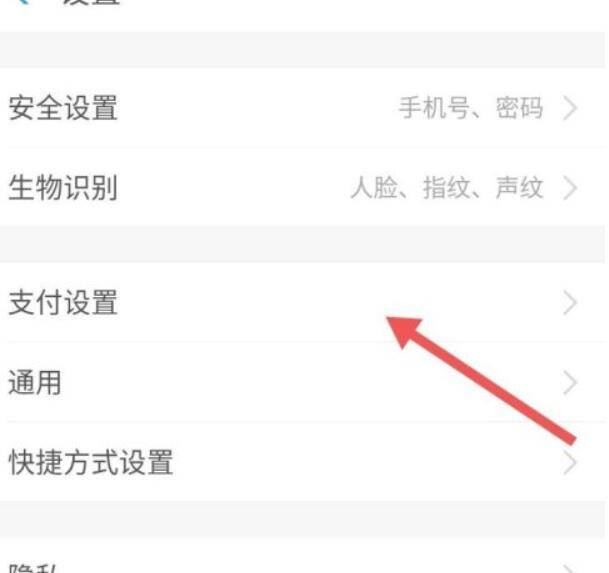Click the chevron beside 快捷方式设置
This screenshot has width=609, height=573.
click(570, 463)
